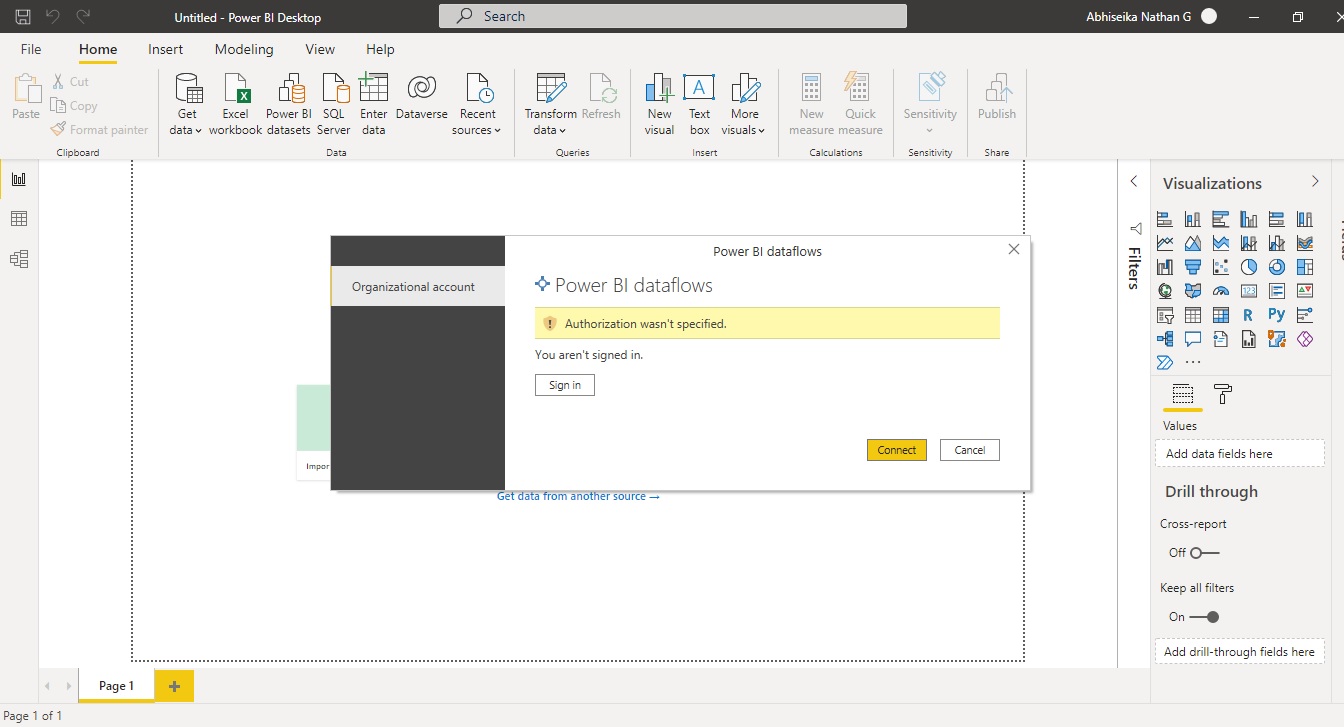Open the Get data menu

coord(187,104)
